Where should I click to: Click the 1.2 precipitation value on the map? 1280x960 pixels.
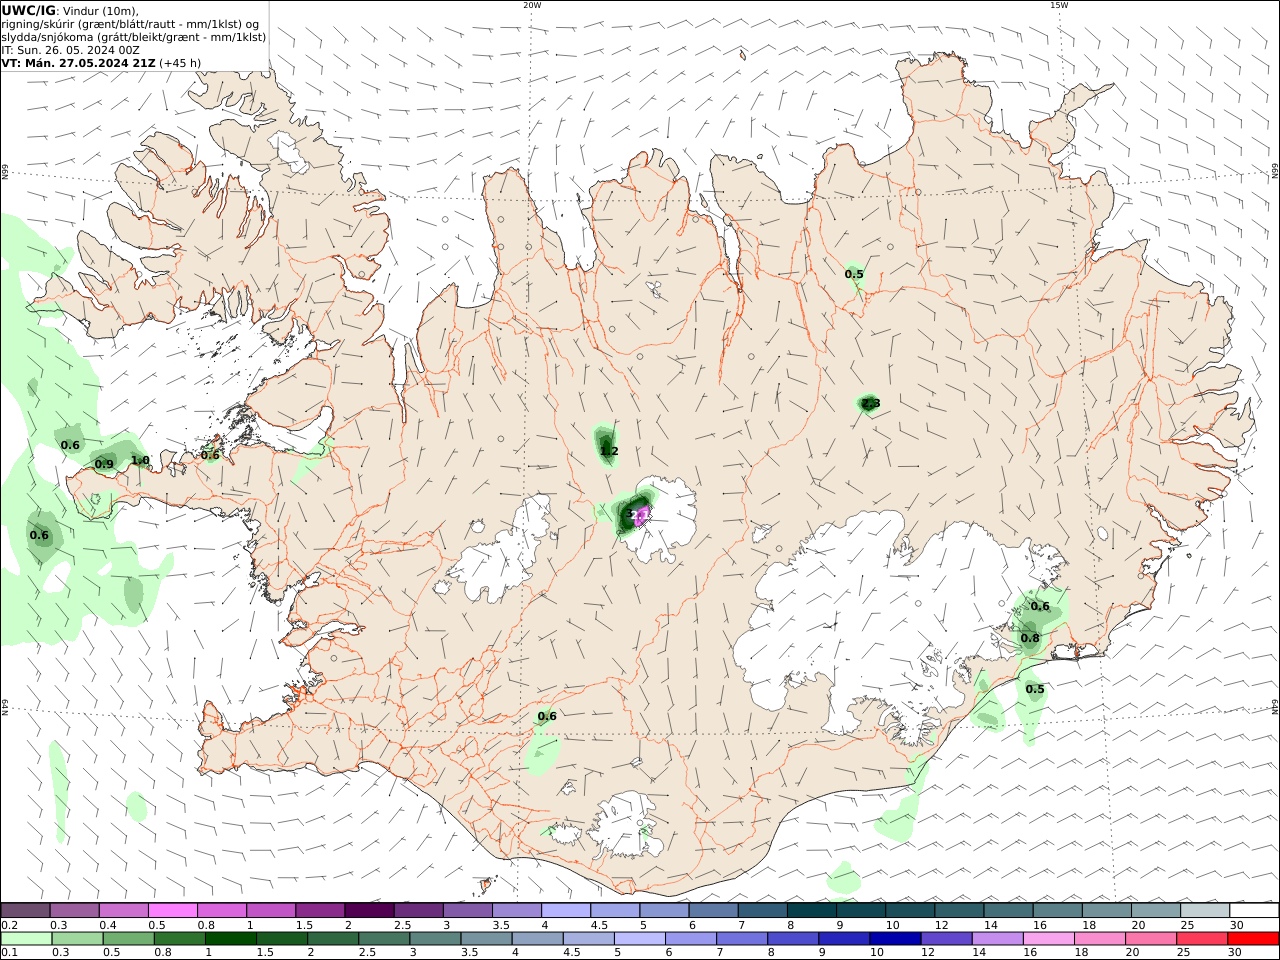point(609,451)
